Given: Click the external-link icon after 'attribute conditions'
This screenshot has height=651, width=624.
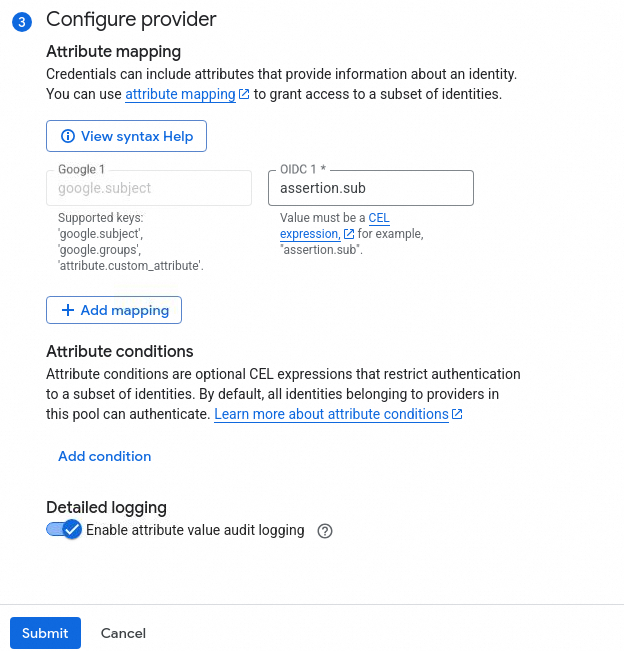Looking at the screenshot, I should [x=457, y=414].
